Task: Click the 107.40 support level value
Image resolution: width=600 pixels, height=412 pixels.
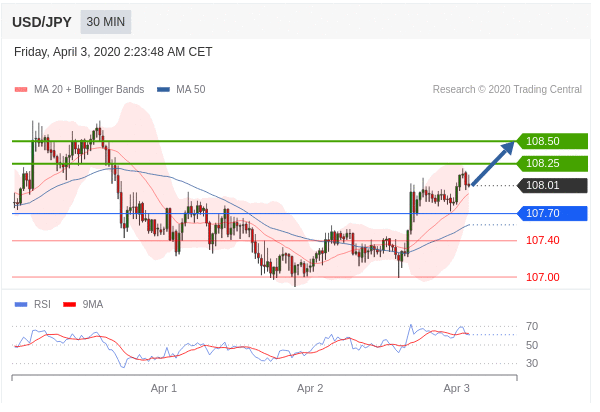Action: pyautogui.click(x=543, y=241)
